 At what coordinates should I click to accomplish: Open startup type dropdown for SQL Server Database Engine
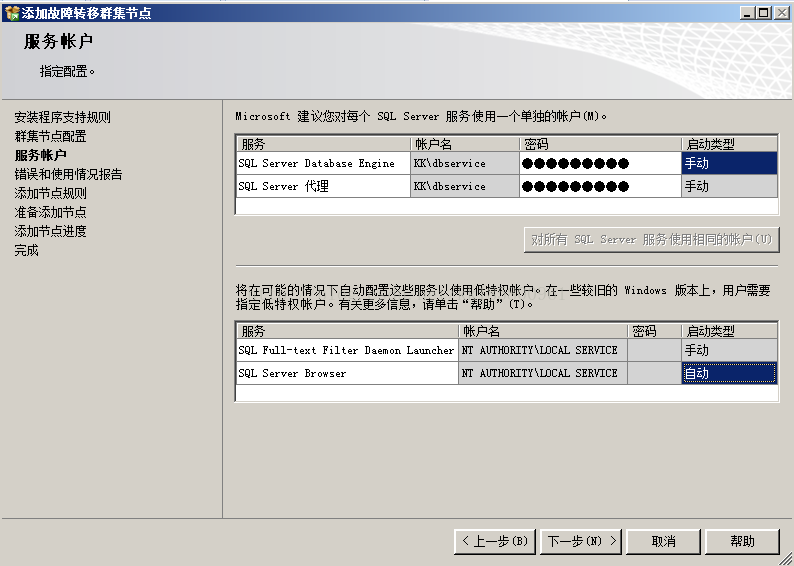point(729,163)
